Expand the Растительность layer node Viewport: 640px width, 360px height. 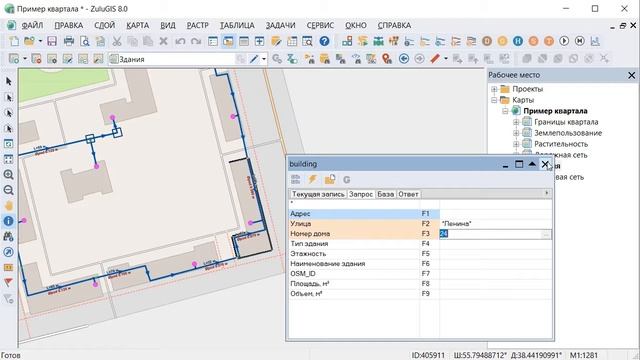point(516,144)
